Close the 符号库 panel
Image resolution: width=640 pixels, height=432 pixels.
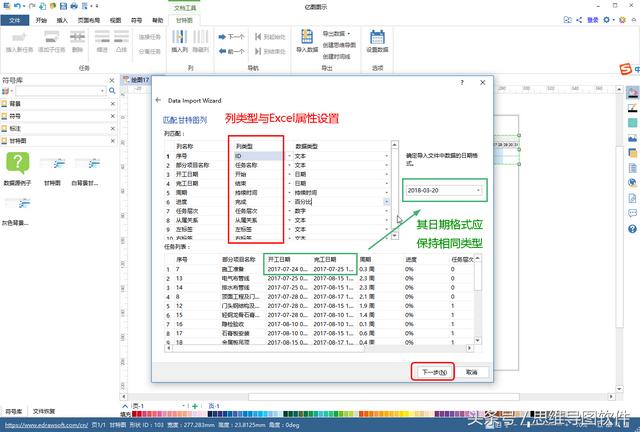112,80
